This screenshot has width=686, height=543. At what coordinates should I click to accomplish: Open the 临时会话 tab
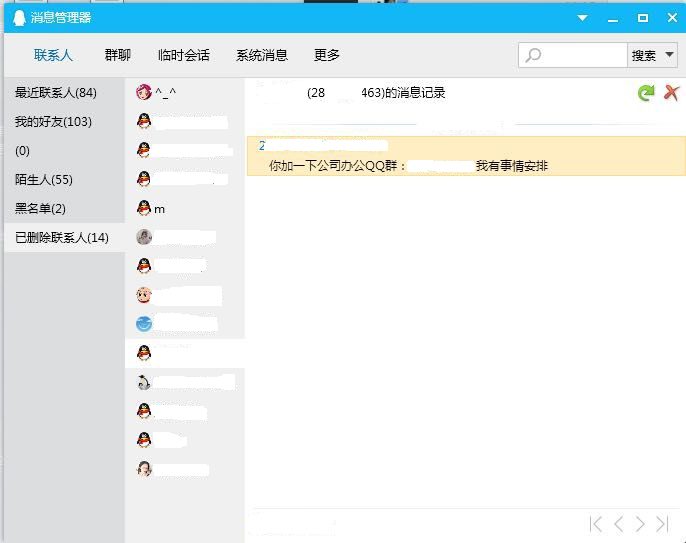click(x=184, y=55)
